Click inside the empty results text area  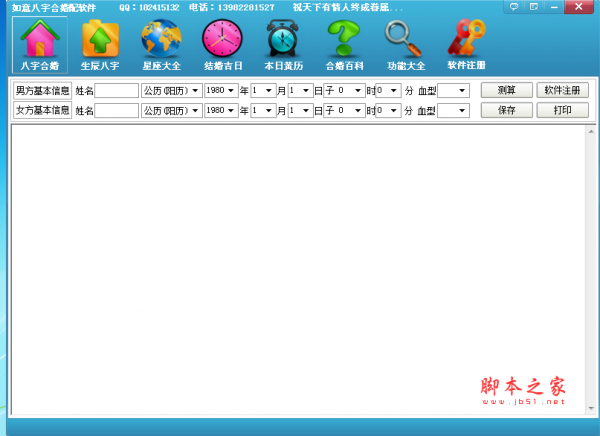298,270
